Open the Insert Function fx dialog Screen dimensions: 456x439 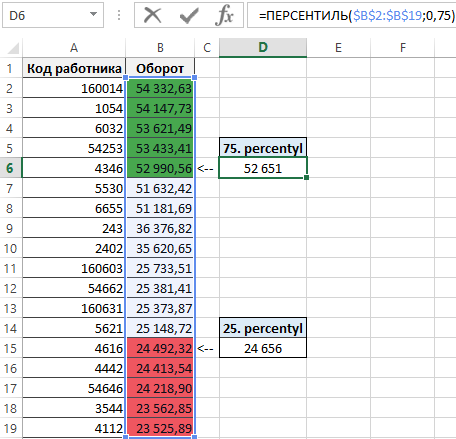point(224,15)
